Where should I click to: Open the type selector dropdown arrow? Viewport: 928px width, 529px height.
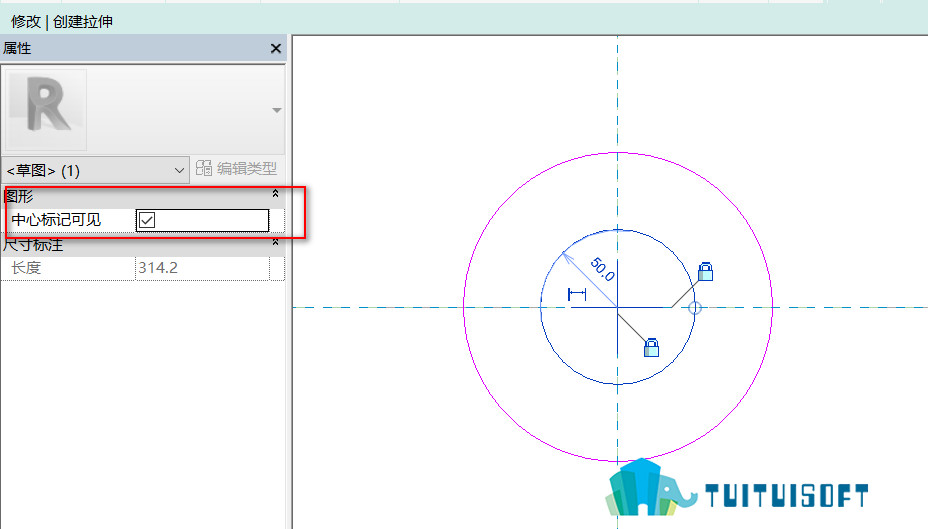click(x=276, y=110)
